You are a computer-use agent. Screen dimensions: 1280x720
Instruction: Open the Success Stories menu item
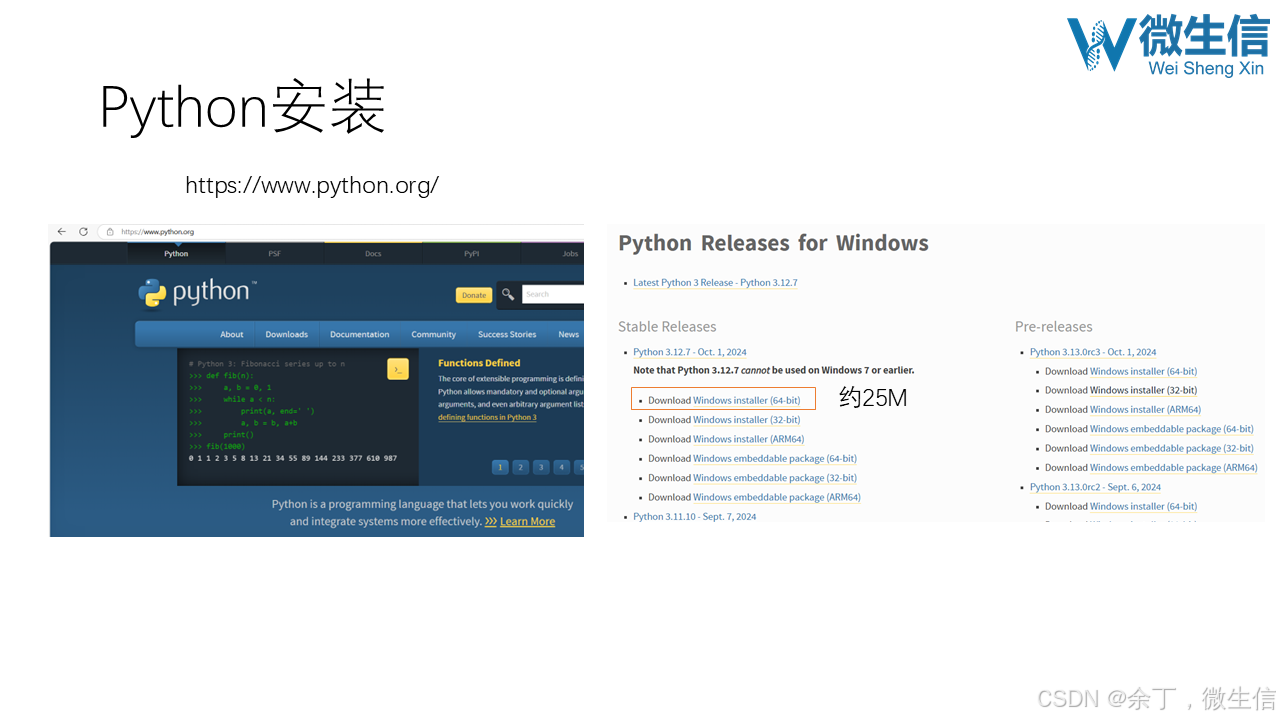tap(507, 334)
